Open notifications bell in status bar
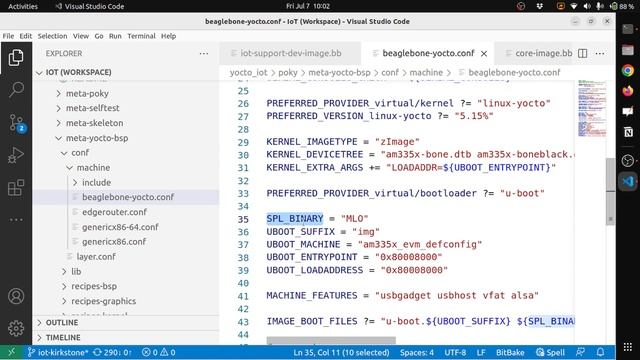 point(600,352)
